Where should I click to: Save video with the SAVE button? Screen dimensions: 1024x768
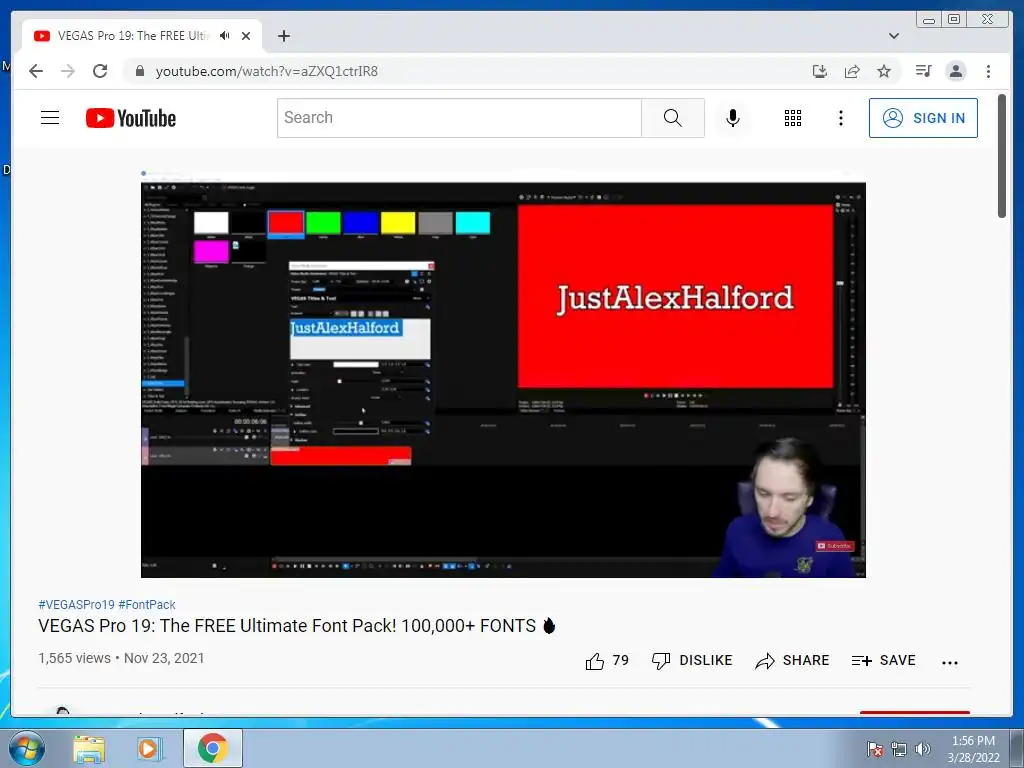click(x=884, y=661)
